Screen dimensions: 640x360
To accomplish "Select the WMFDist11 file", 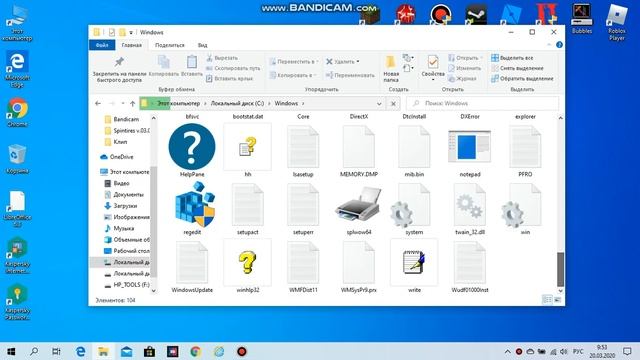I will pos(303,262).
